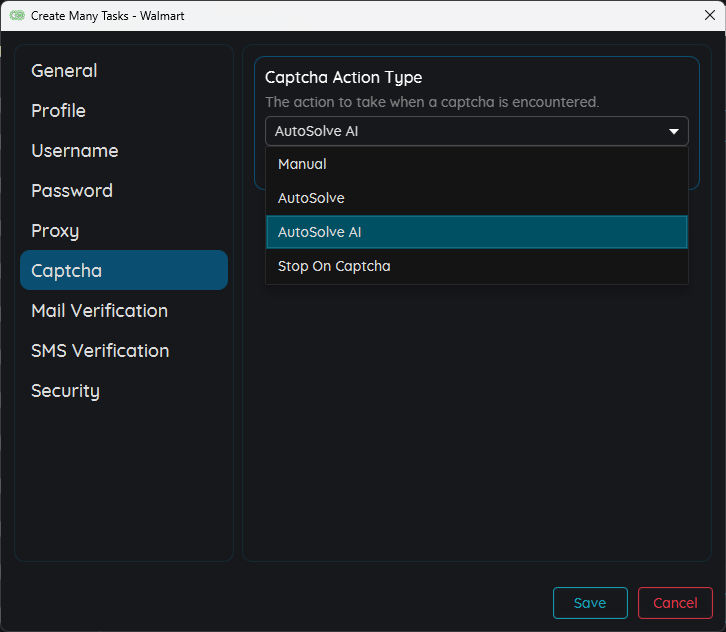Save the task settings
Viewport: 726px width, 632px height.
click(590, 603)
